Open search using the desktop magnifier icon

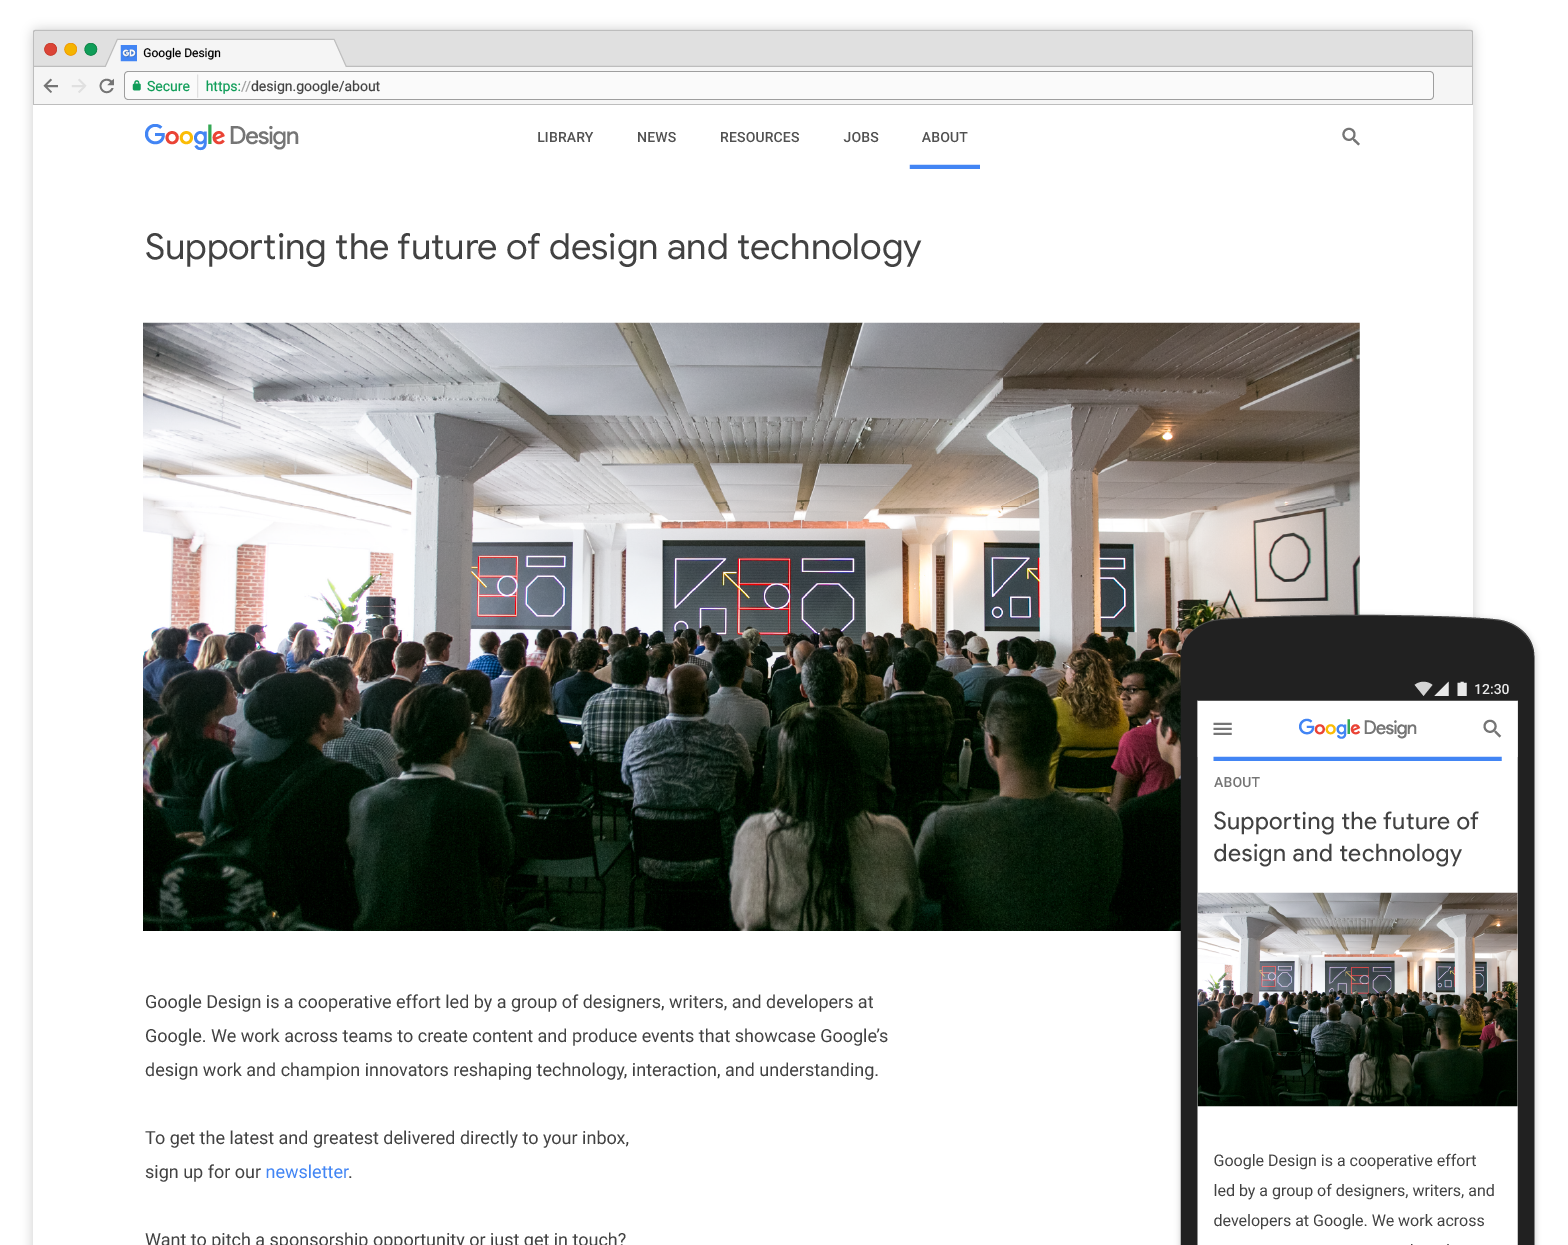(x=1351, y=136)
